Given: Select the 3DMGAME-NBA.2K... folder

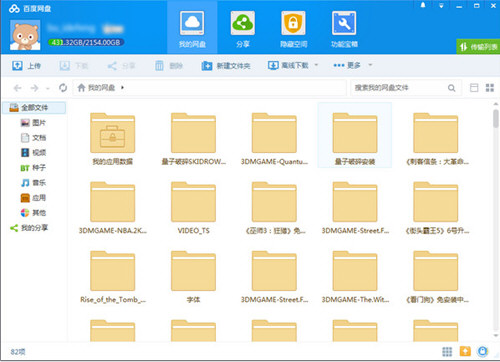Looking at the screenshot, I should 113,208.
